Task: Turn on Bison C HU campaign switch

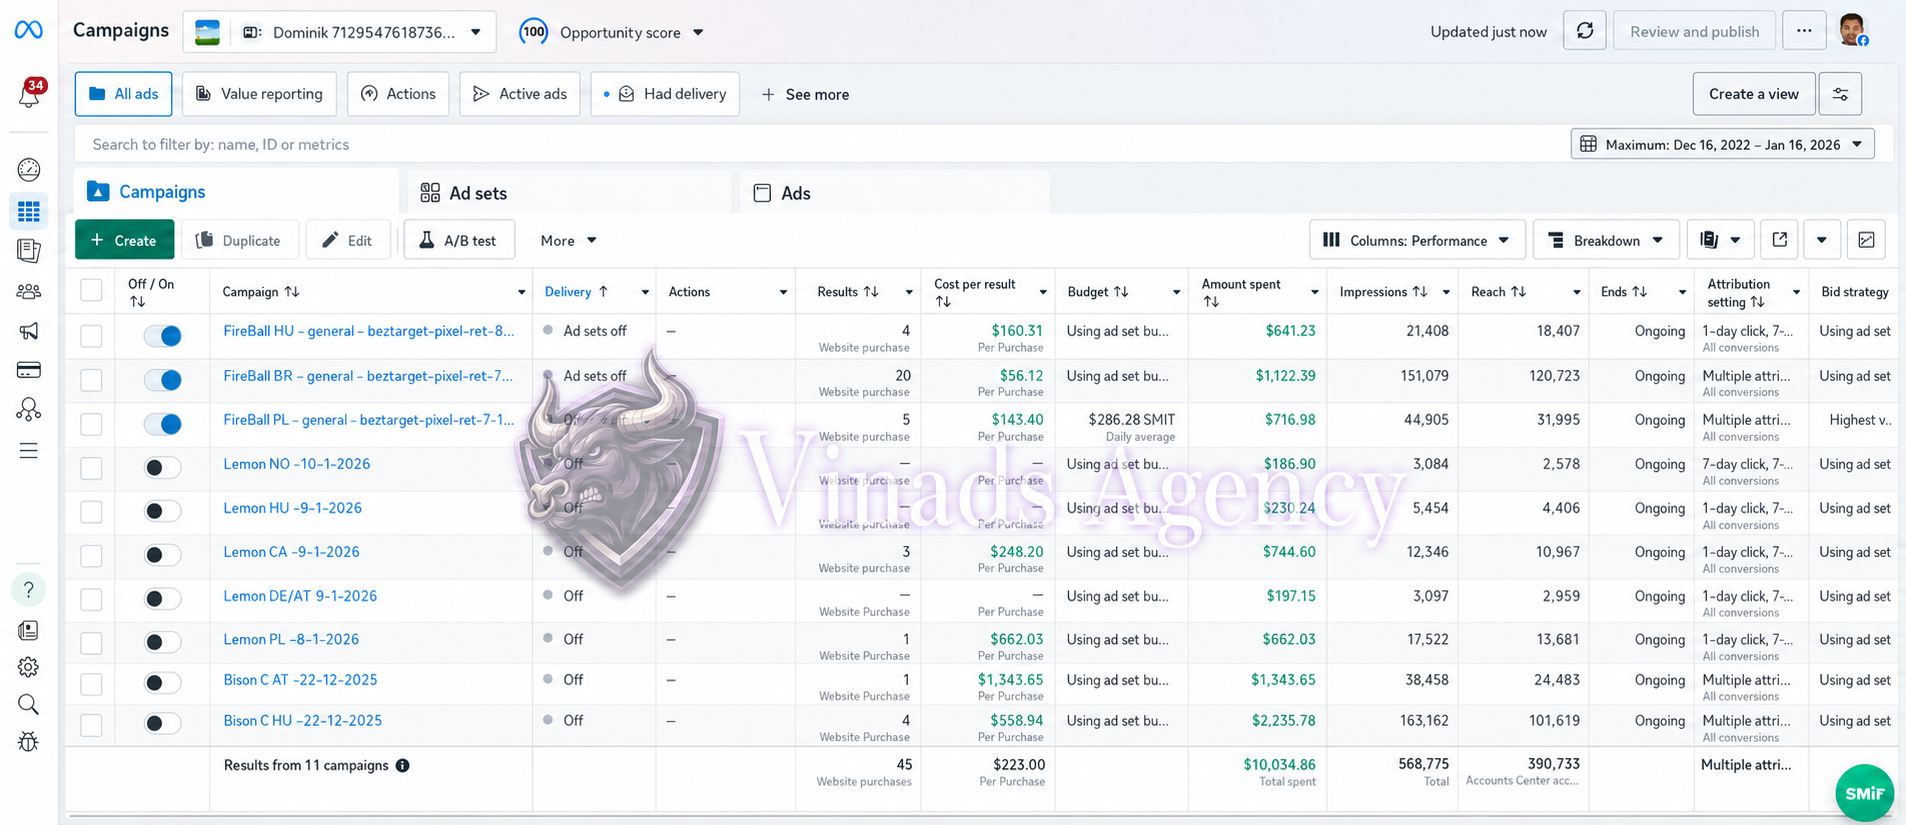Action: pos(163,723)
